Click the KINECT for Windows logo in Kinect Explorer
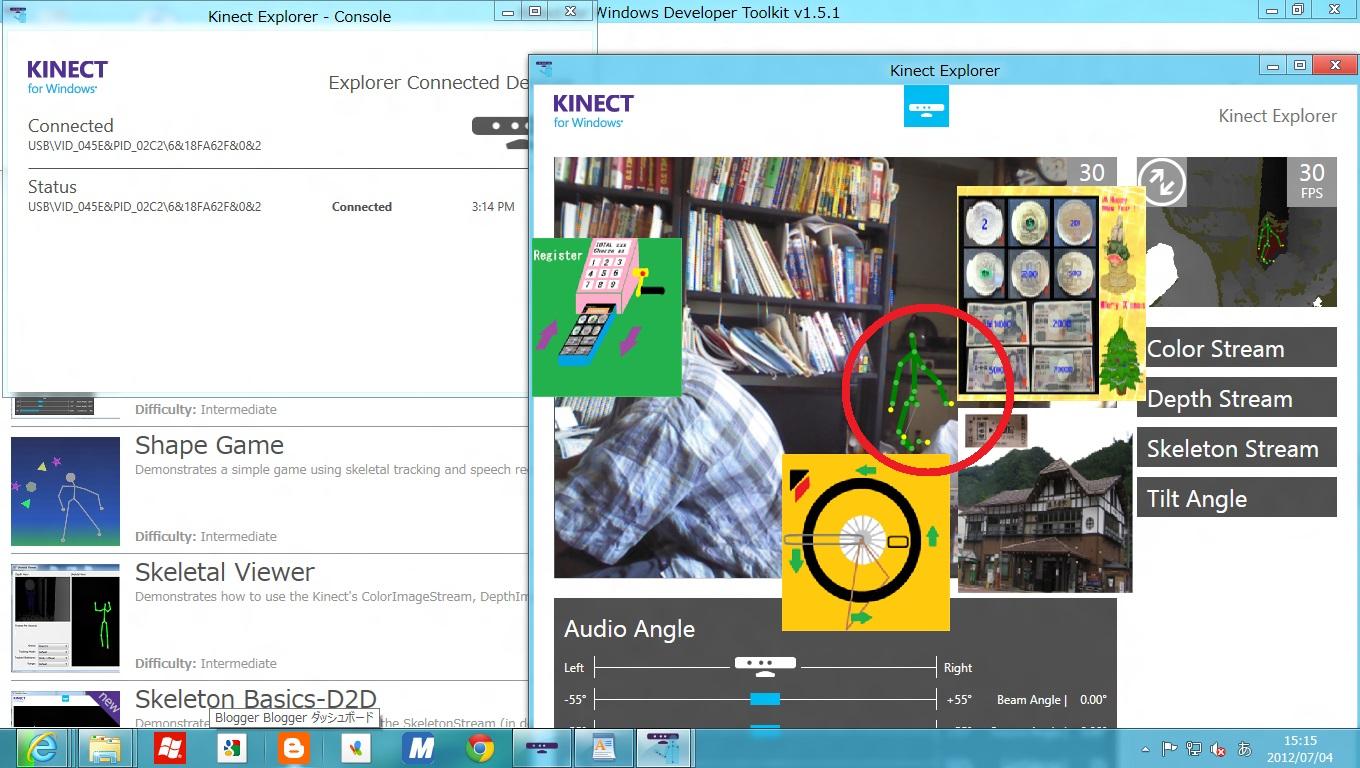Screen dimensions: 1360x768 pos(593,110)
